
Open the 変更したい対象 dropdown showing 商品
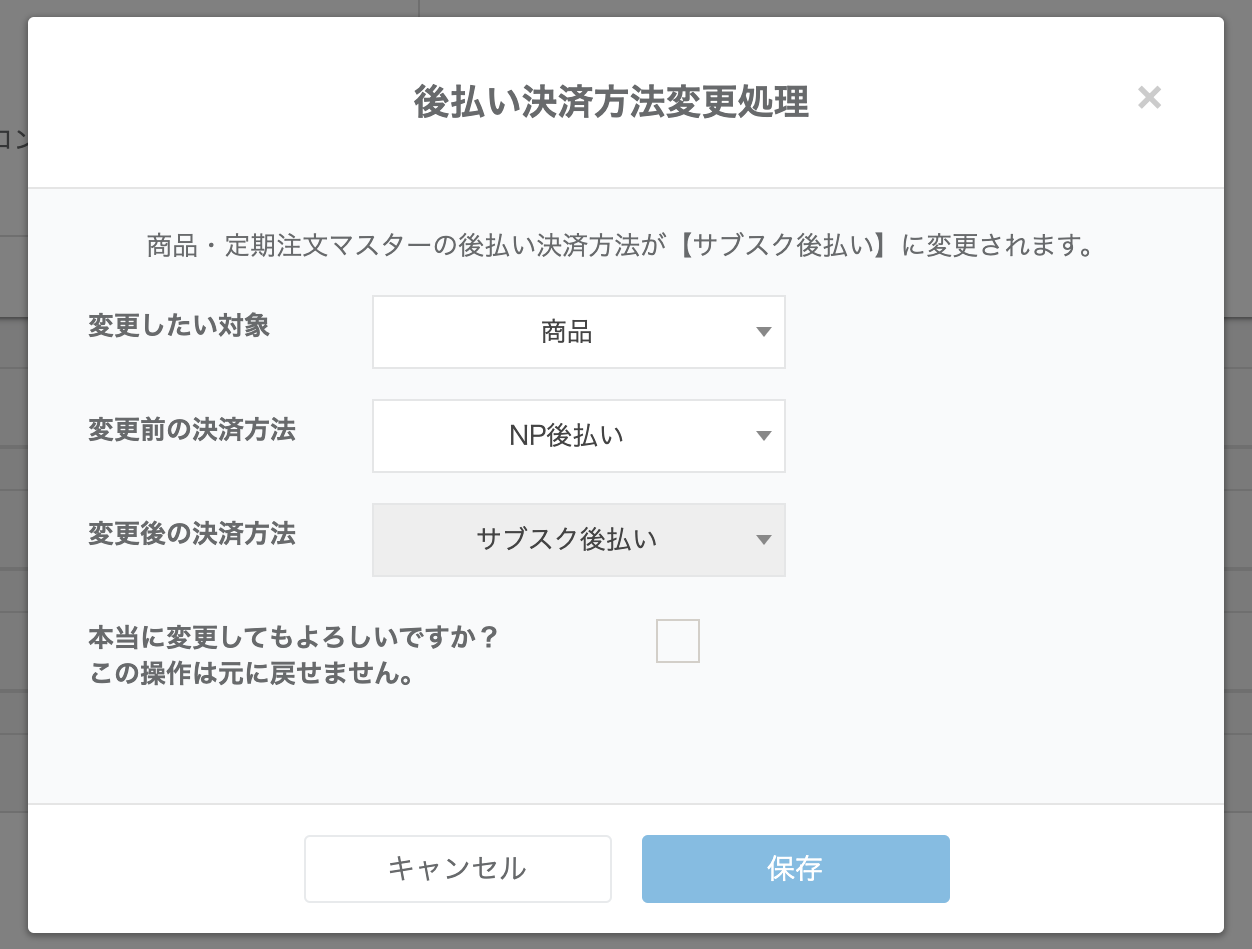[567, 332]
